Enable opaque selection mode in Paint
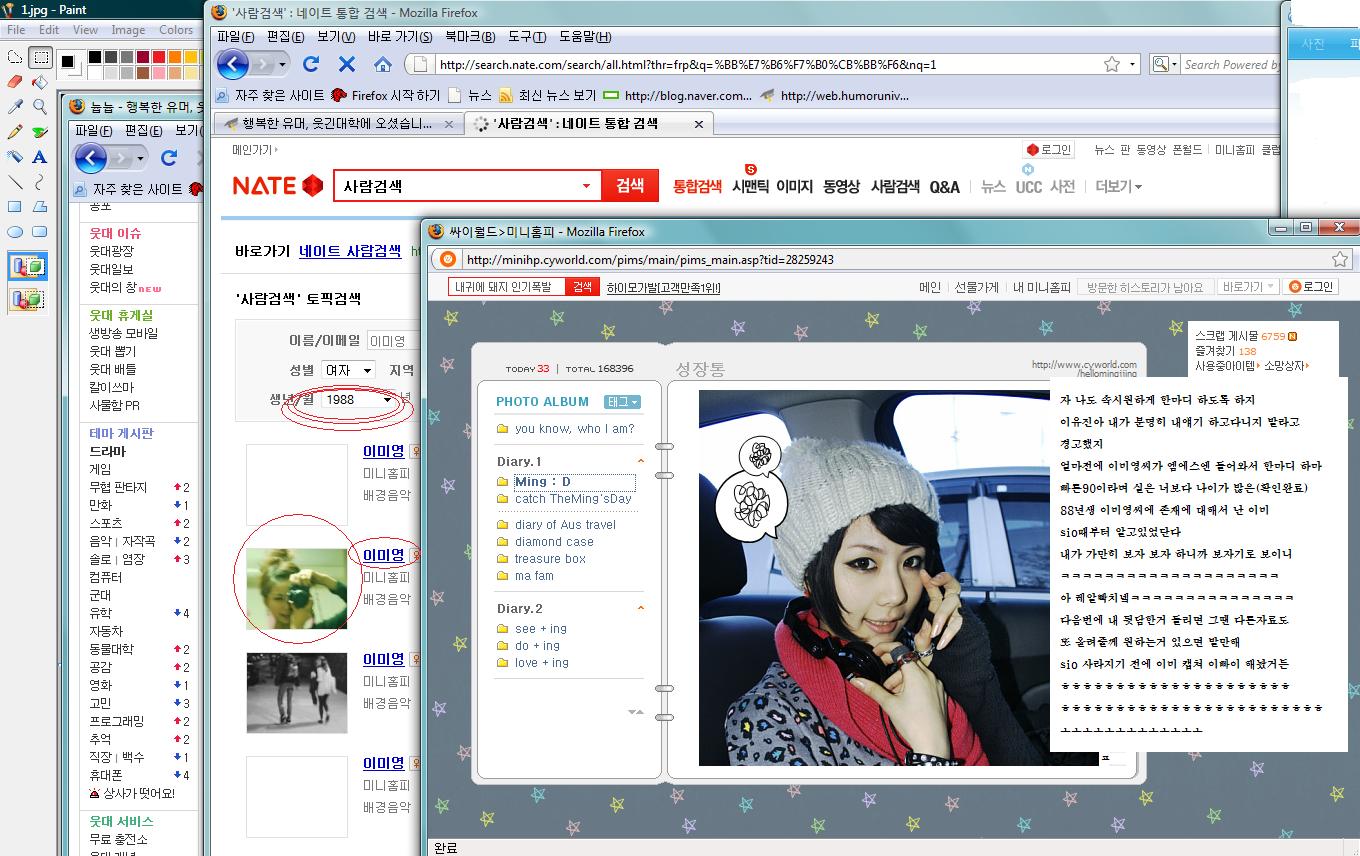The image size is (1360, 856). (27, 267)
